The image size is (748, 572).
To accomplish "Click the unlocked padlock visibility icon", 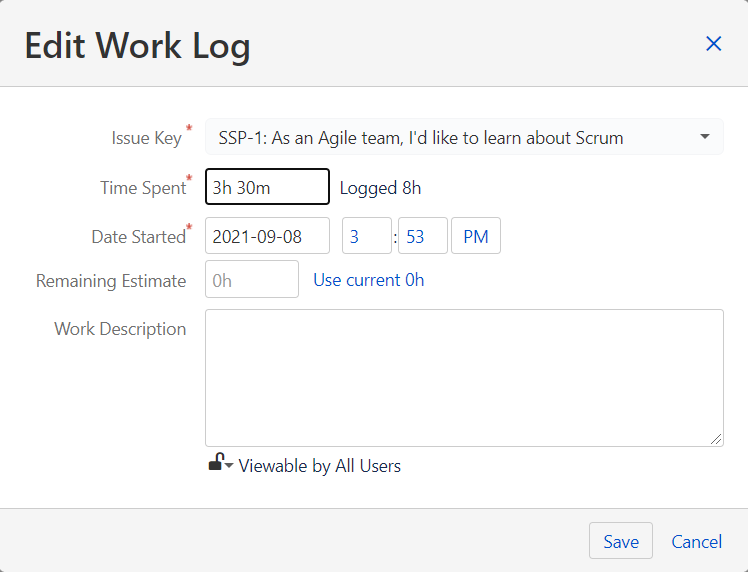I will point(214,462).
